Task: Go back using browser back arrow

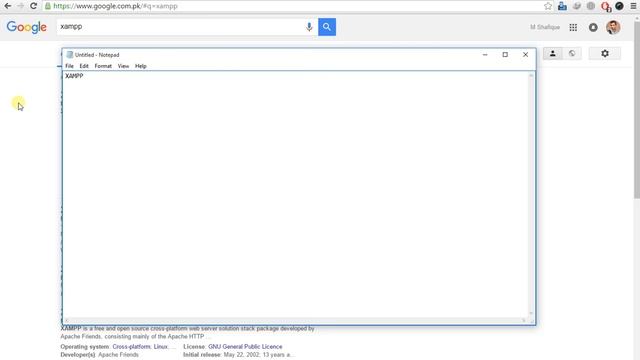Action: [x=7, y=6]
